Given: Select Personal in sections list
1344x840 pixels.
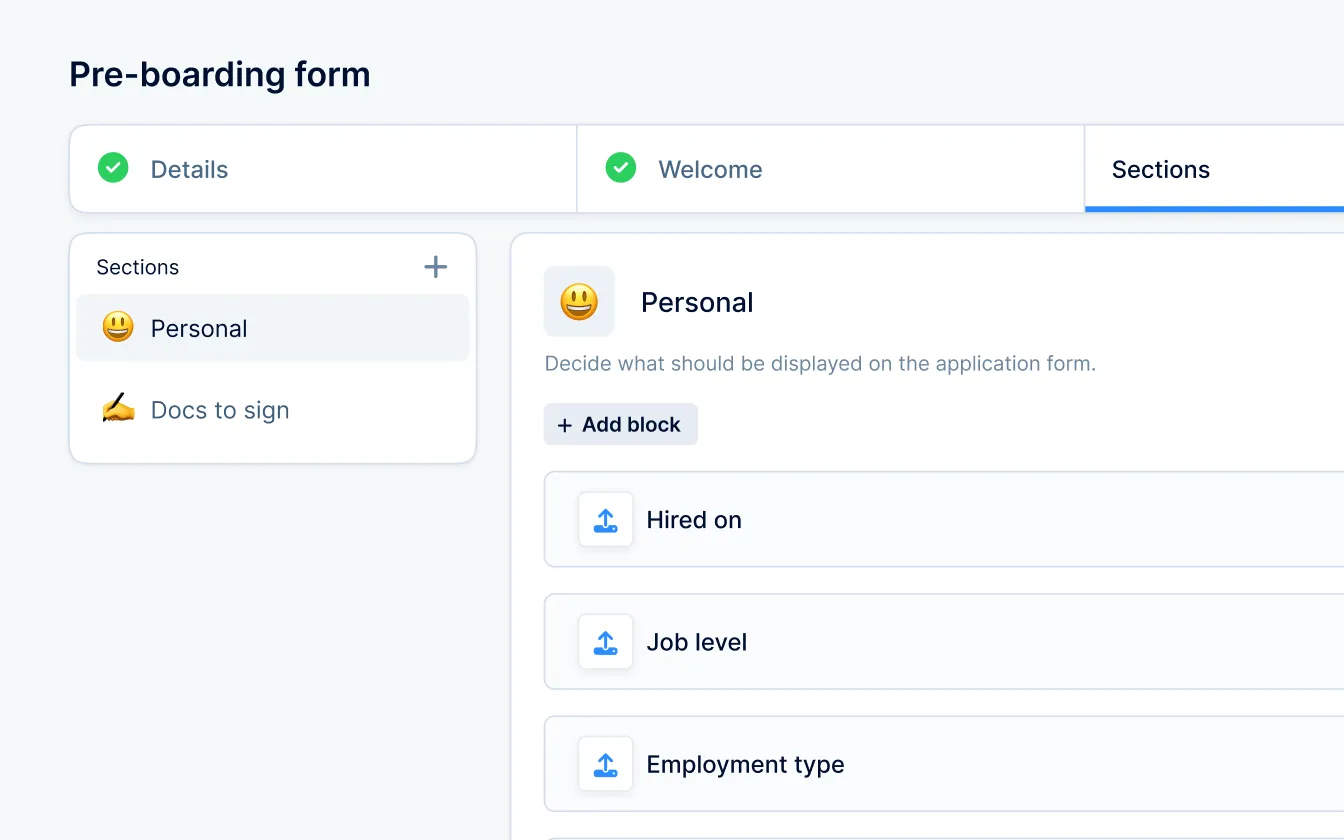Looking at the screenshot, I should click(199, 328).
